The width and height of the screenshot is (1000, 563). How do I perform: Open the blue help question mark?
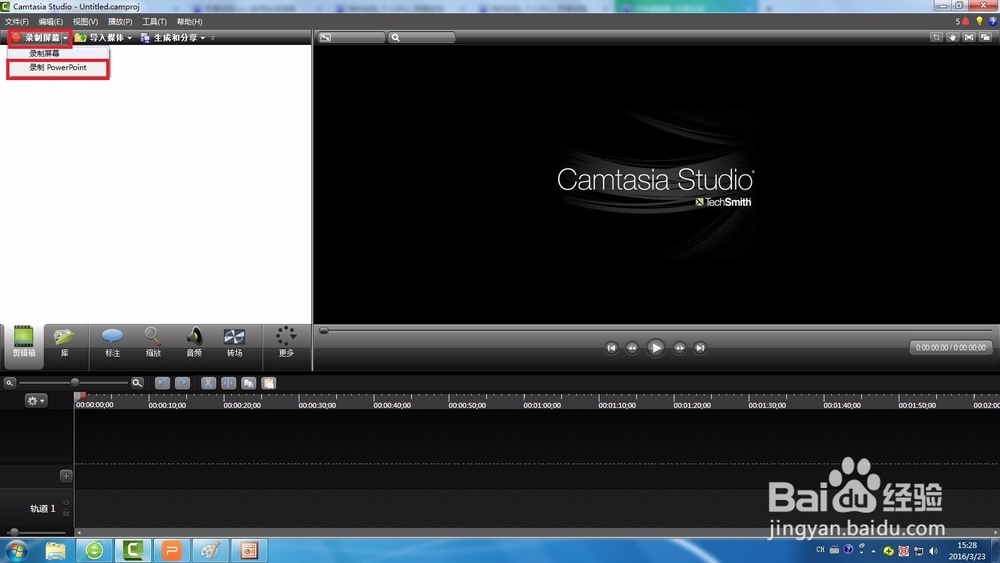(x=992, y=21)
